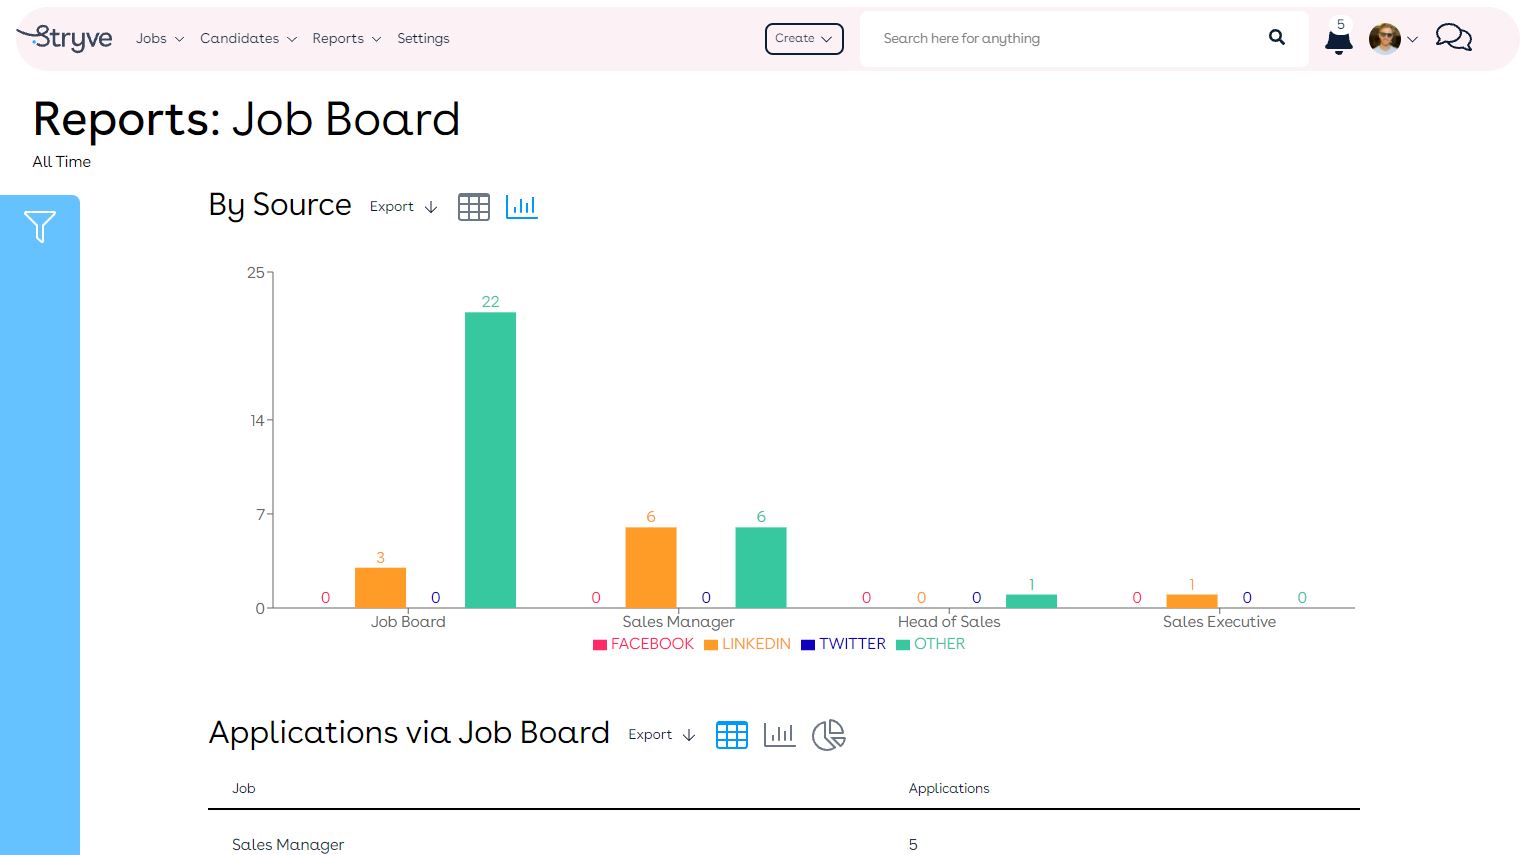The height and width of the screenshot is (855, 1522).
Task: Open the user profile dropdown arrow
Action: (1414, 40)
